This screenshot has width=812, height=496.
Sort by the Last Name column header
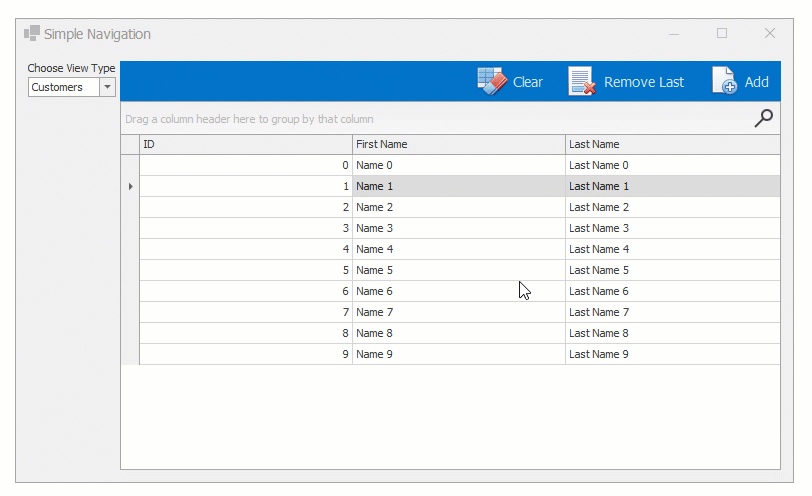click(673, 144)
